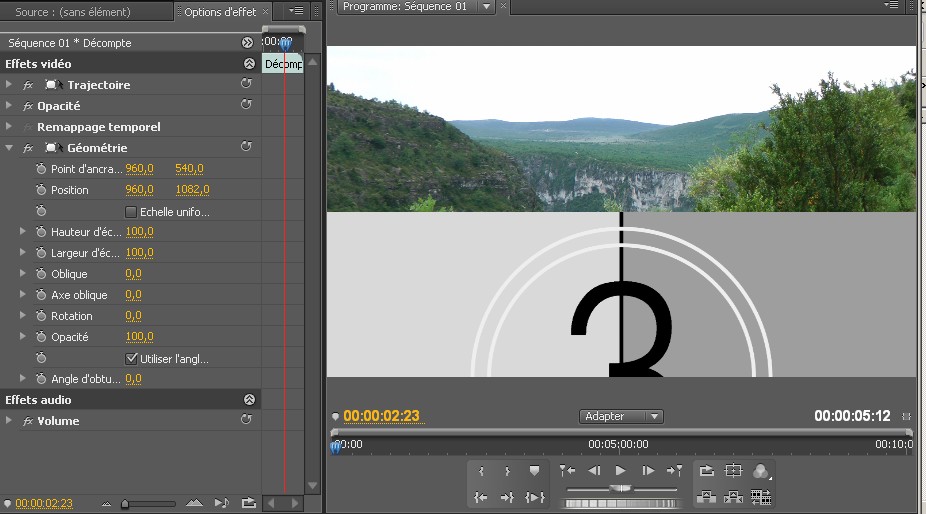Enable safe margins overlay
Viewport: 926px width, 514px height.
point(733,471)
